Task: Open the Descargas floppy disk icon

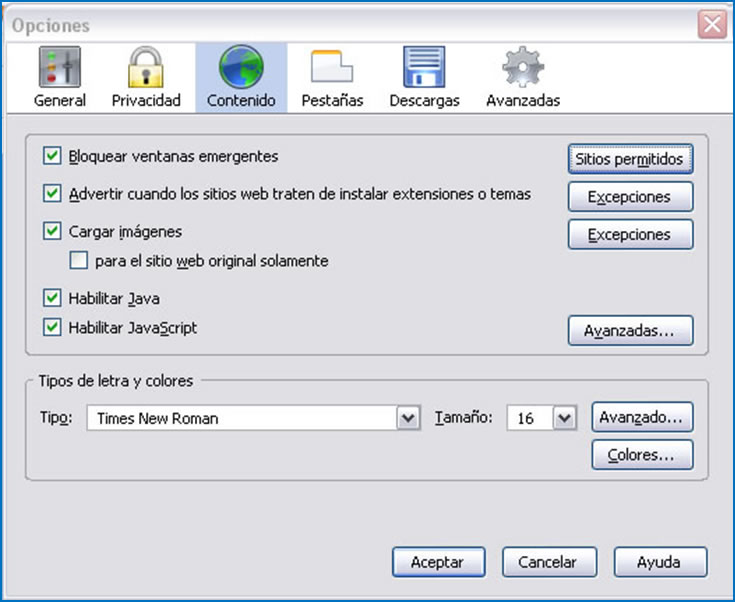Action: [x=424, y=68]
